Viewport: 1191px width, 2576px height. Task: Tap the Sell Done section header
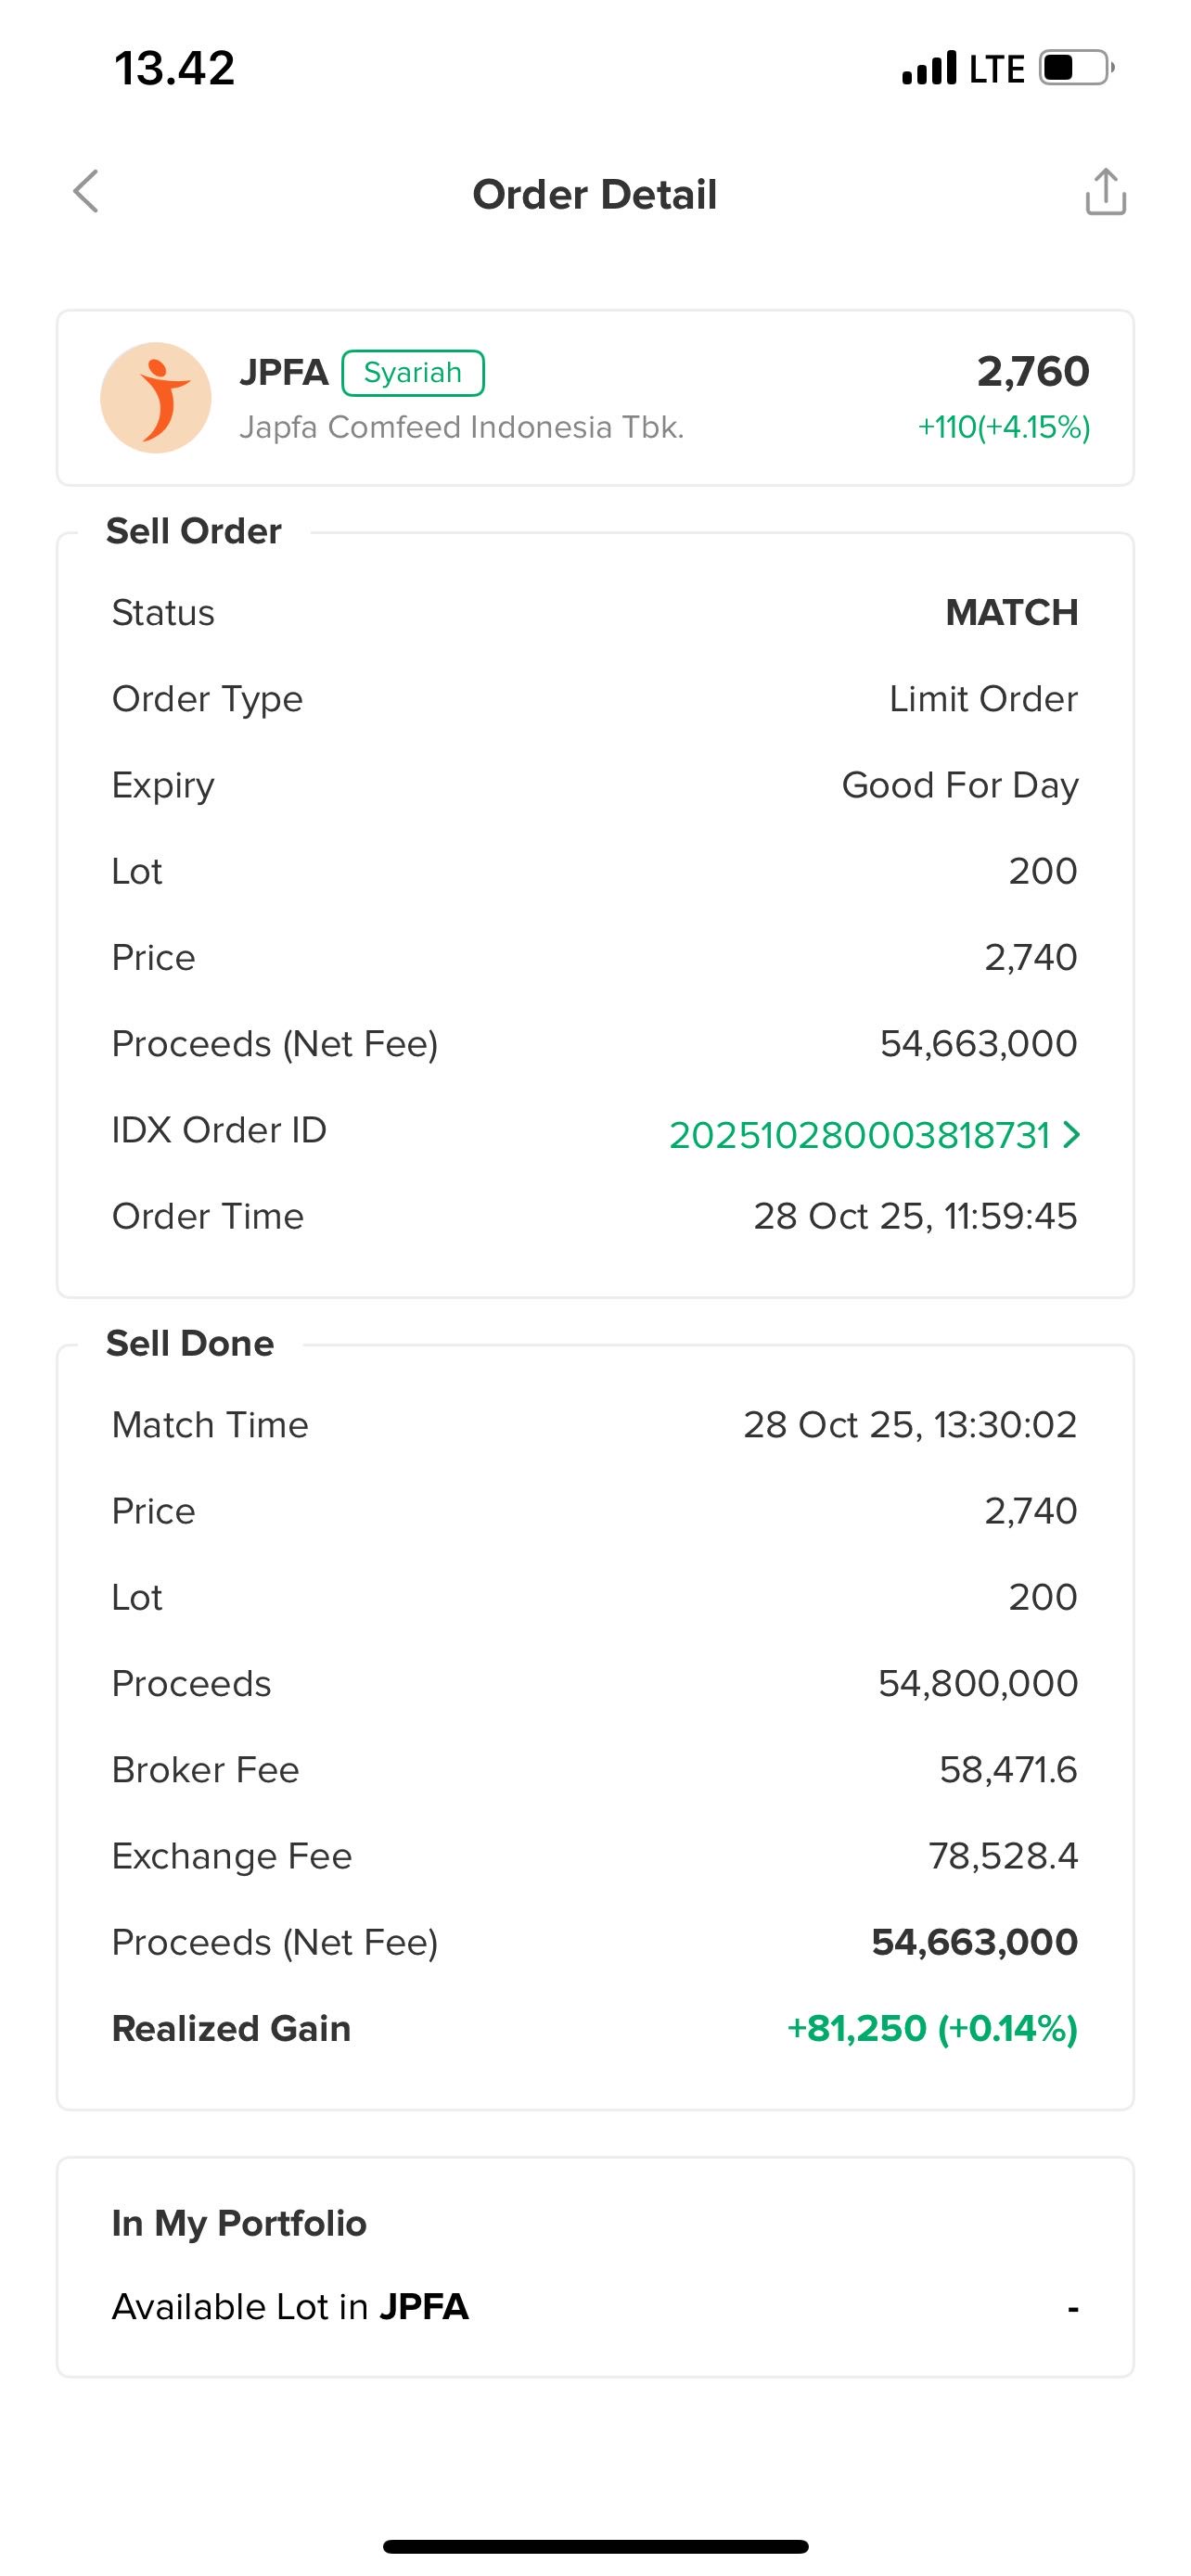(x=190, y=1343)
